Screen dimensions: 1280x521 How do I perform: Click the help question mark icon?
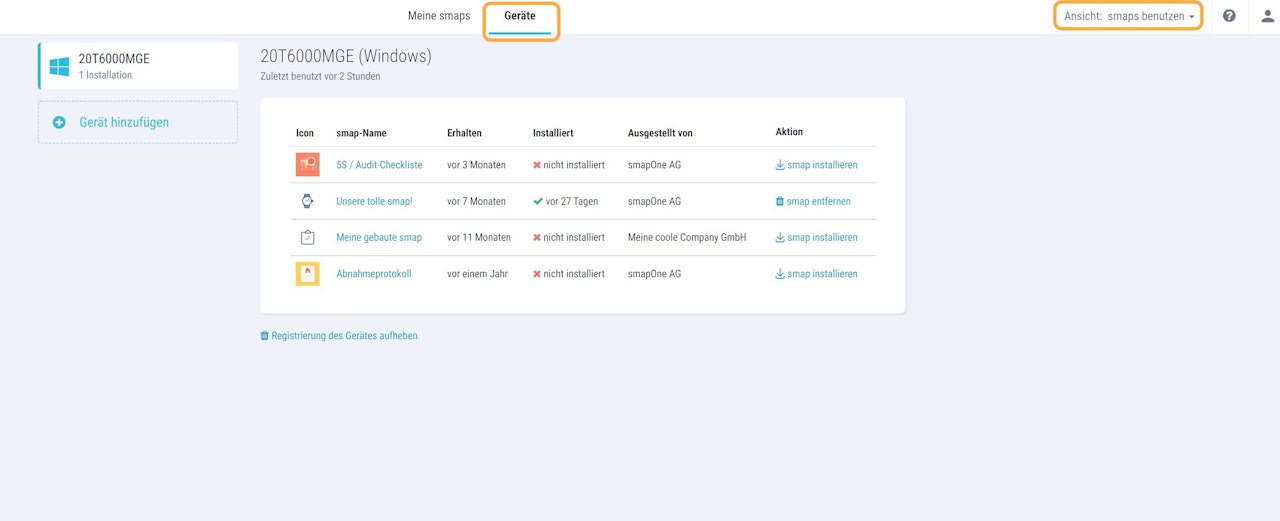(x=1229, y=16)
